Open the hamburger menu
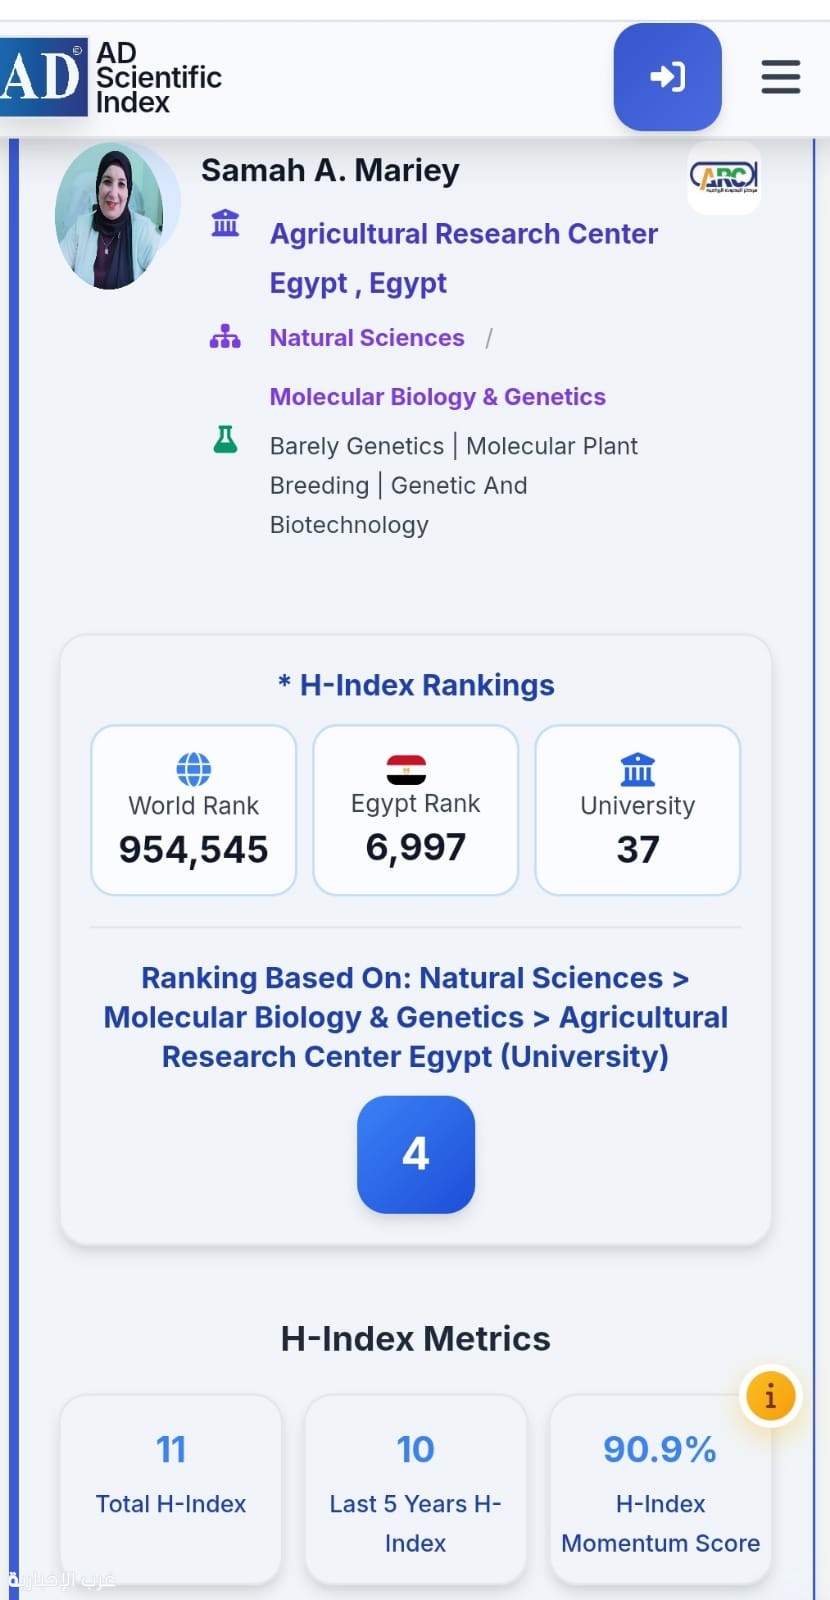The image size is (830, 1600). (x=781, y=77)
